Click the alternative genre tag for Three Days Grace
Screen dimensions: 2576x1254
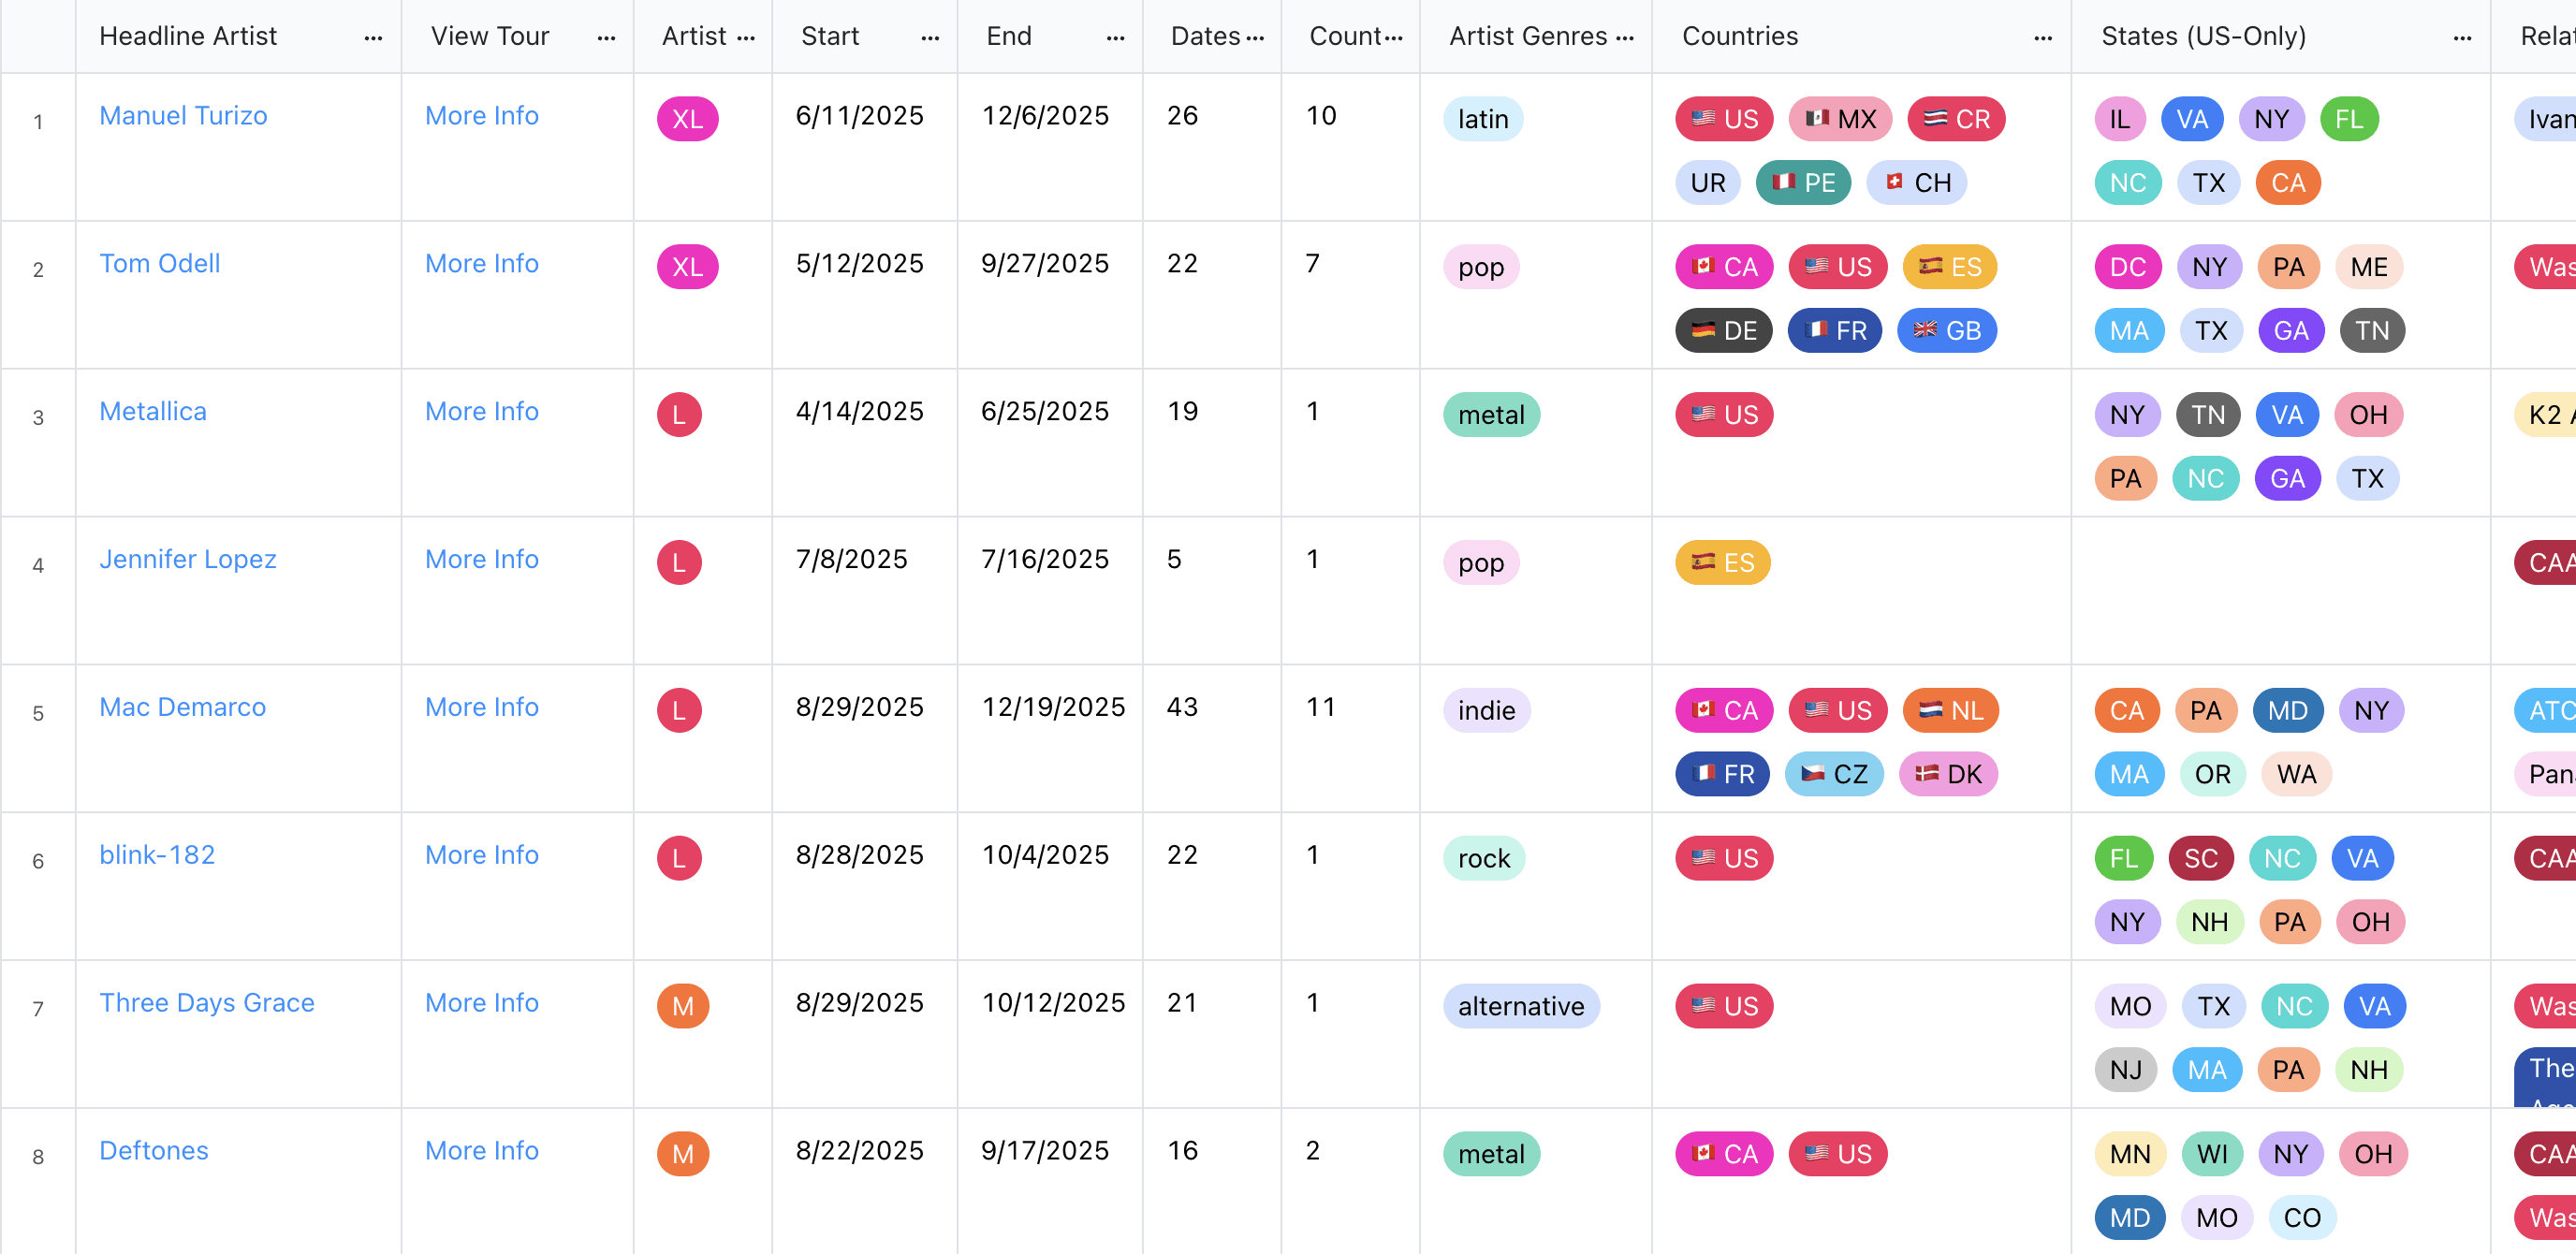(1520, 1006)
